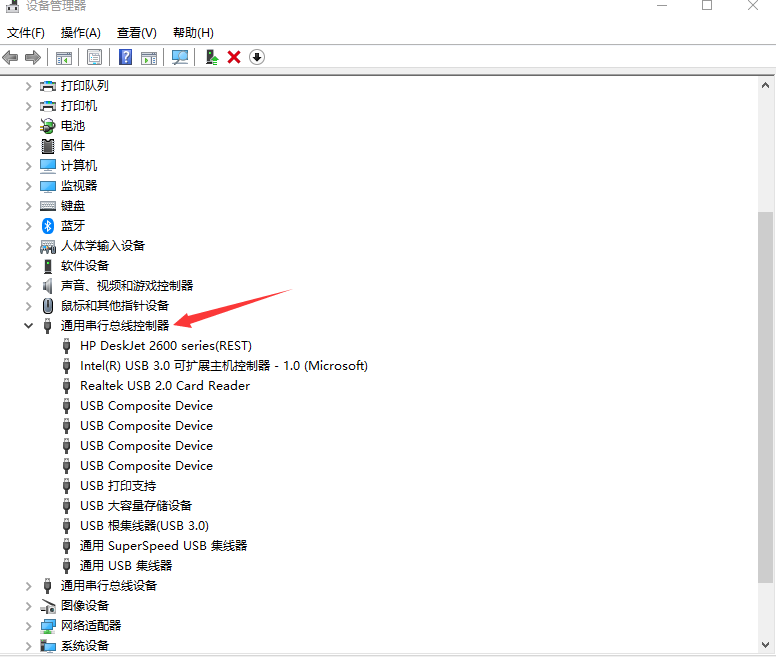This screenshot has width=776, height=657.
Task: Click the update driver green arrow icon
Action: (x=211, y=57)
